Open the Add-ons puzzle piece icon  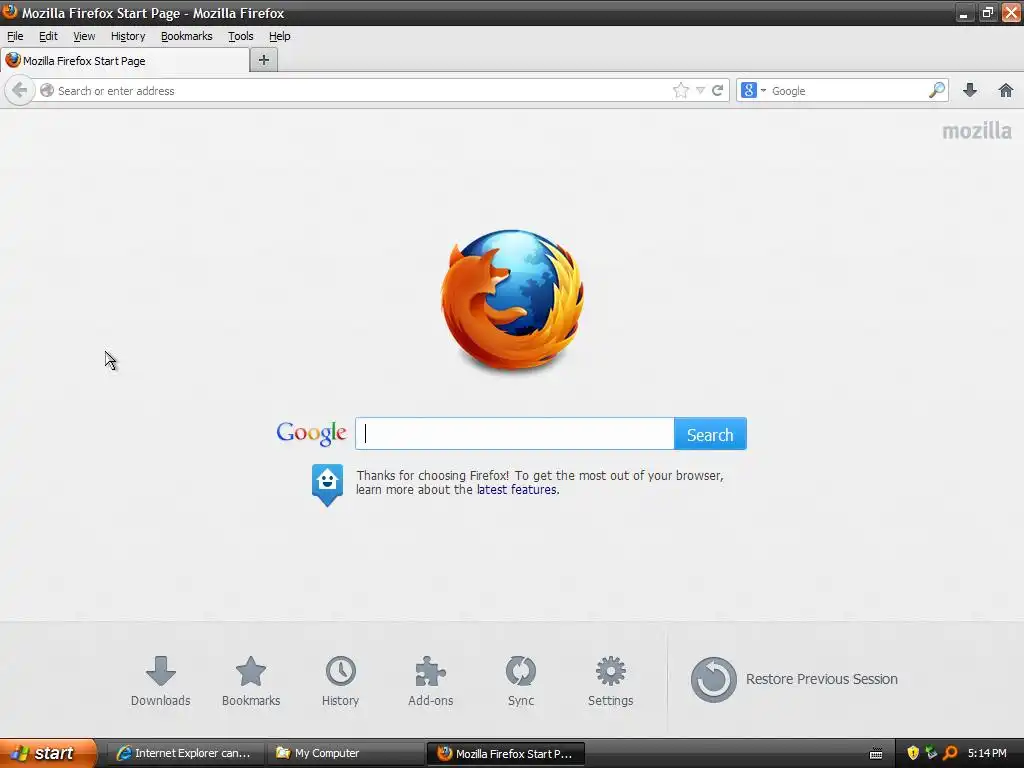tap(430, 681)
